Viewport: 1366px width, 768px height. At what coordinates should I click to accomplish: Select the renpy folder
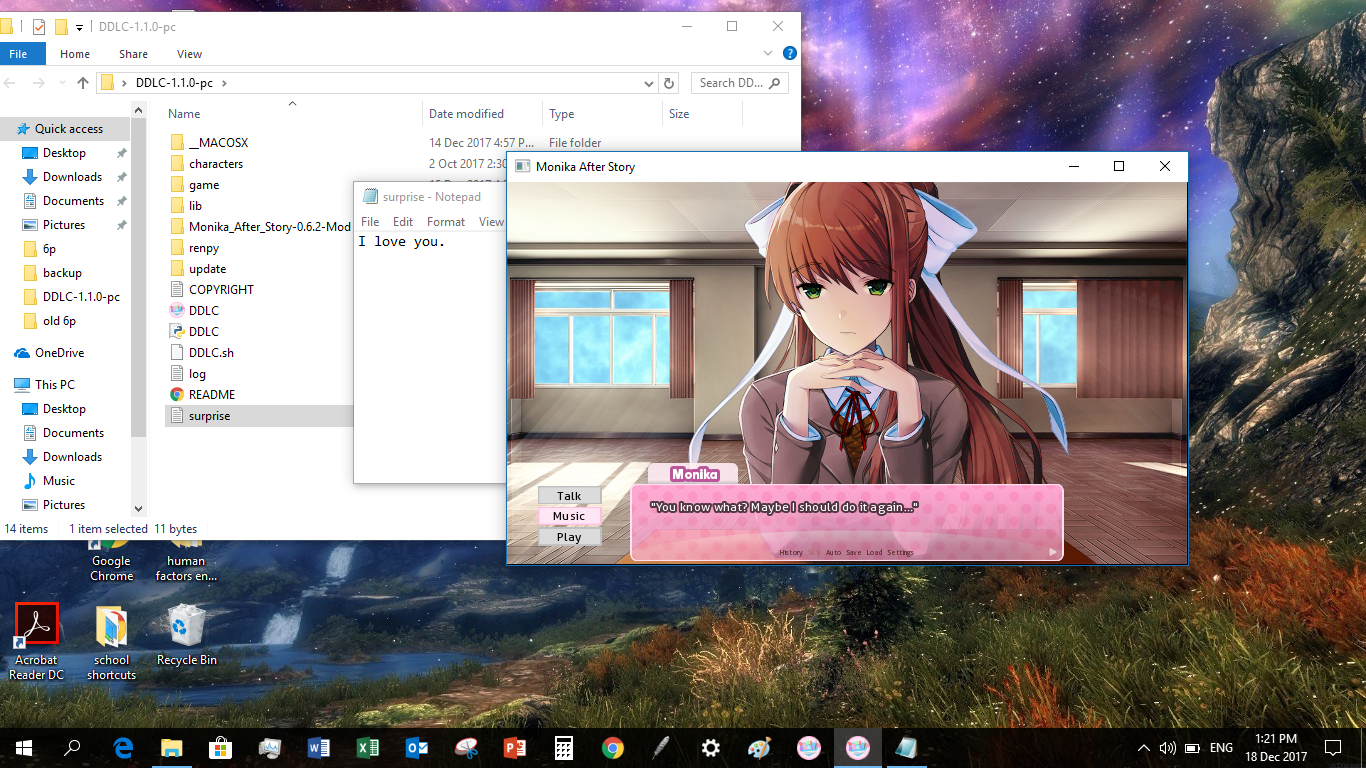pyautogui.click(x=204, y=248)
